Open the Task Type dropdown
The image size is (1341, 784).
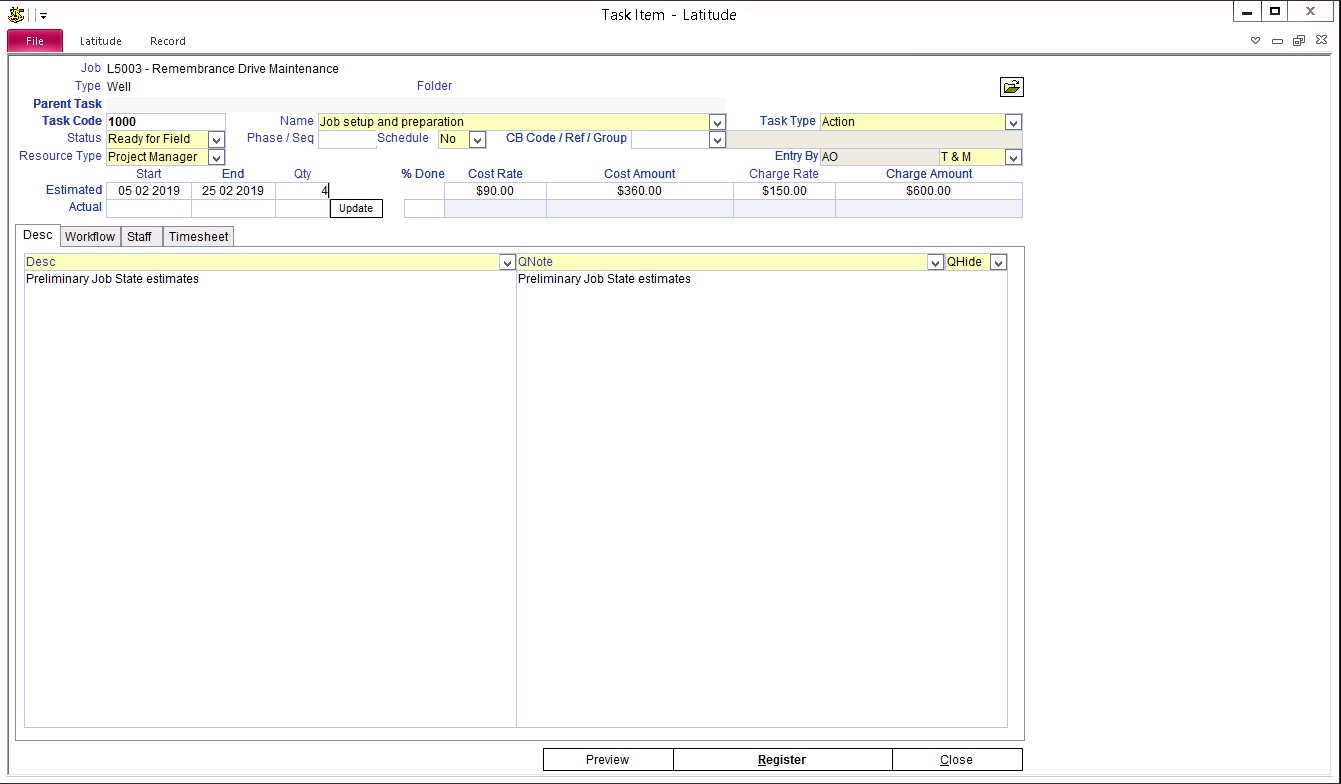1013,122
